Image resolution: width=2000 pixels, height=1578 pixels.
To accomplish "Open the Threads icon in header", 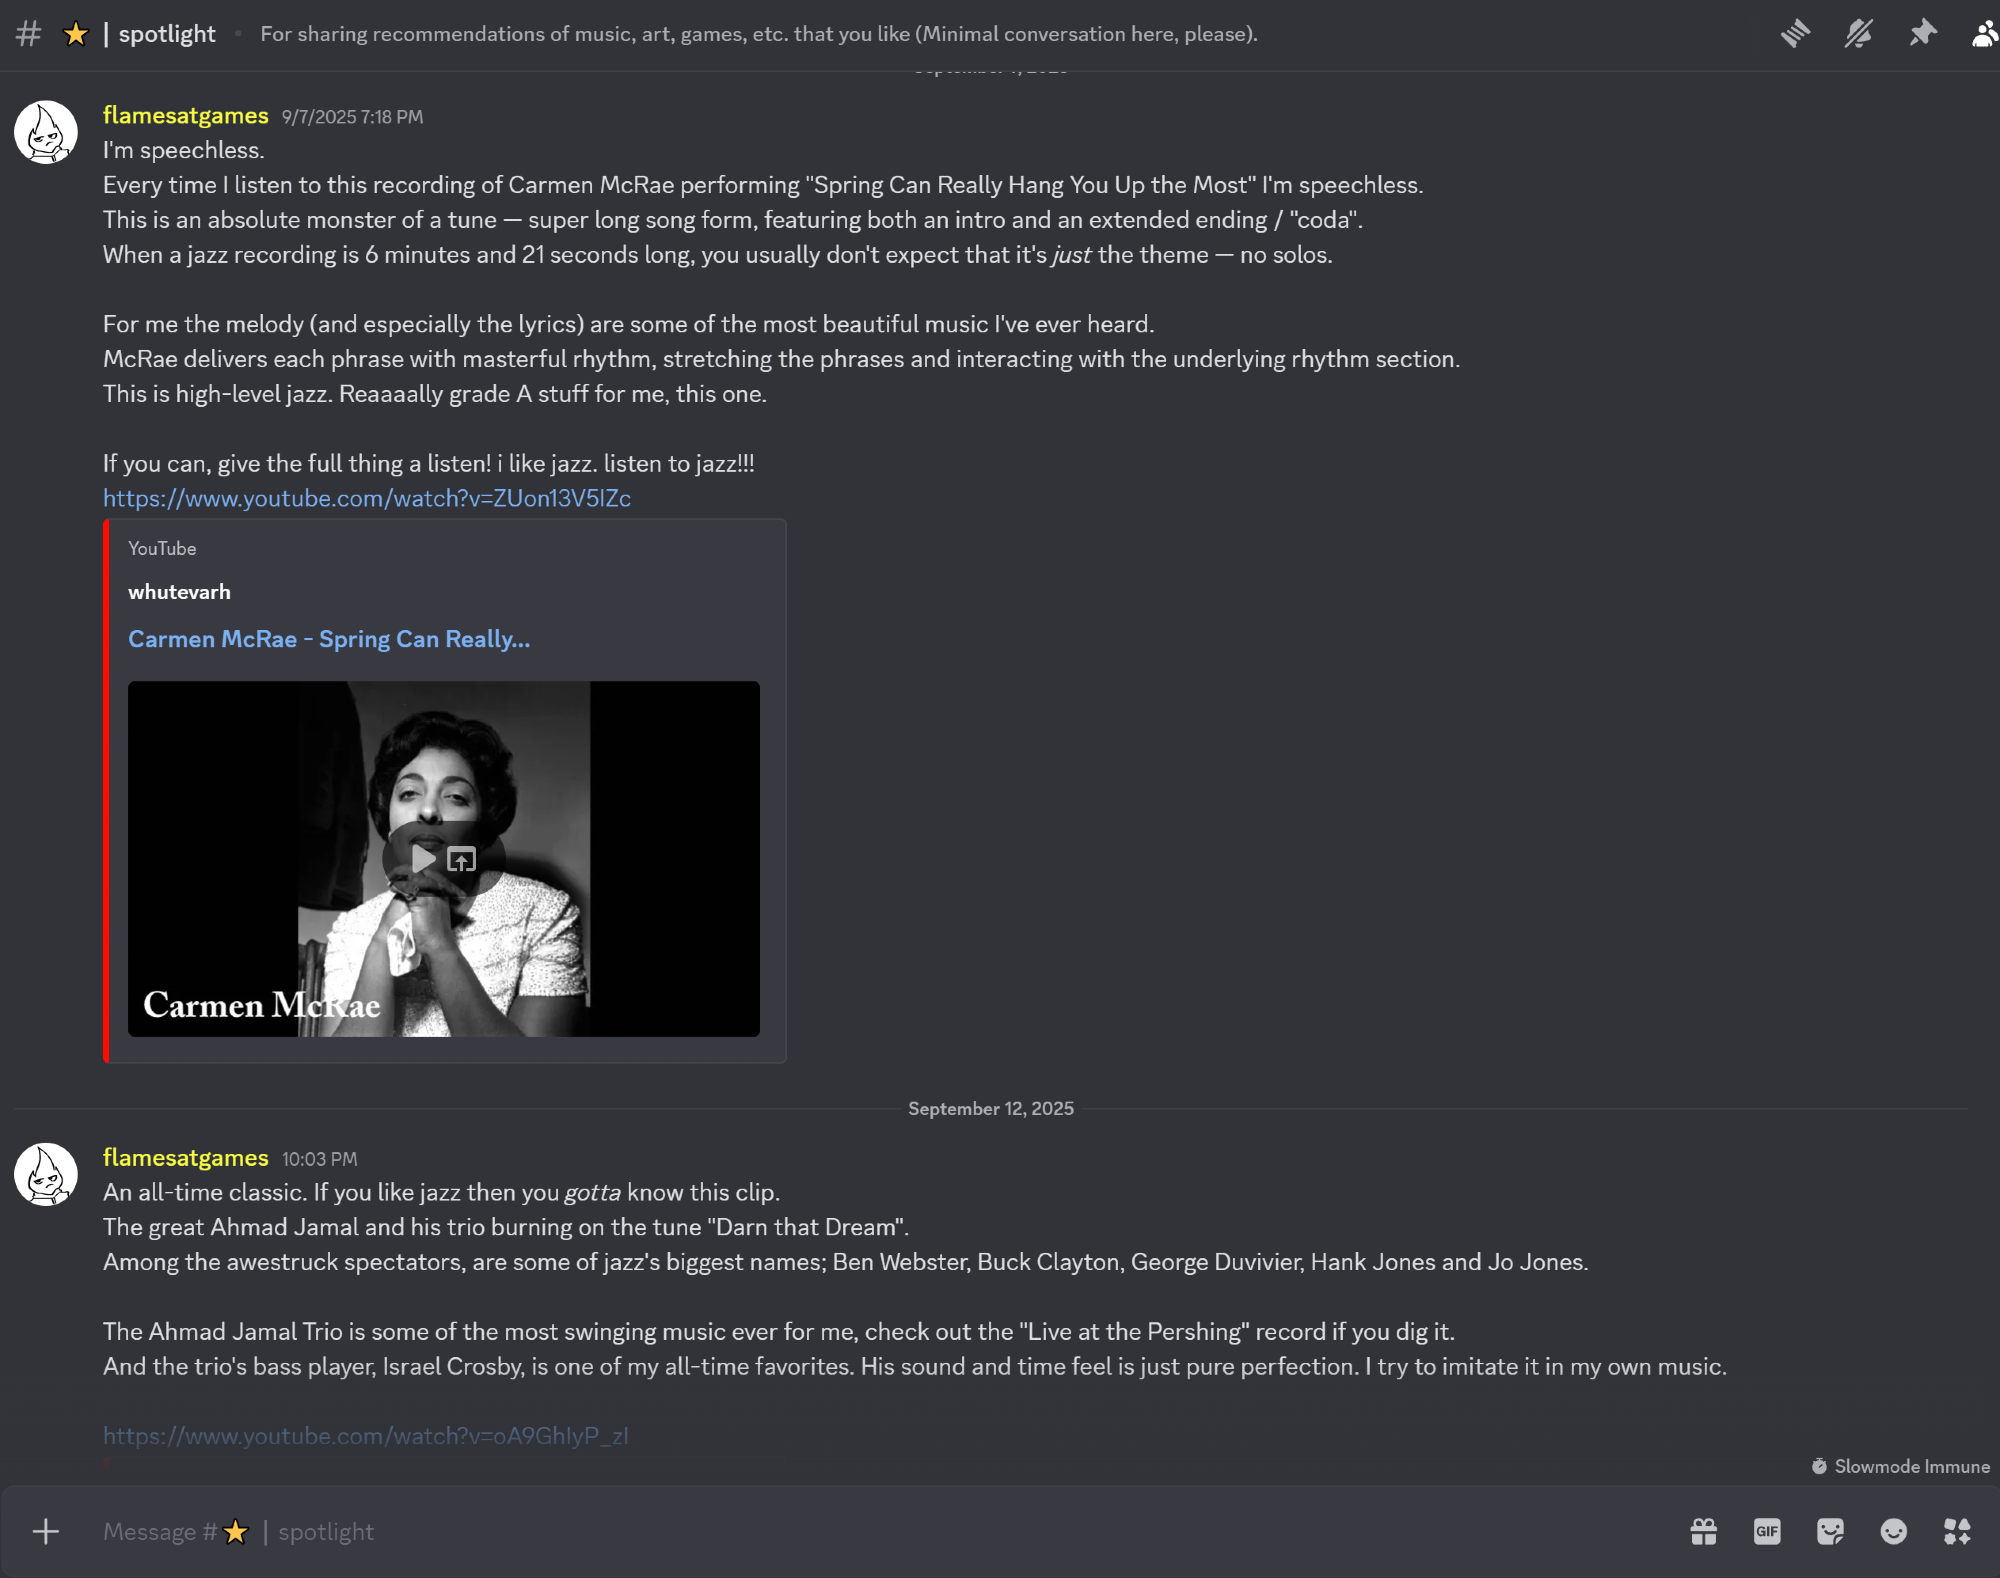I will (1795, 34).
